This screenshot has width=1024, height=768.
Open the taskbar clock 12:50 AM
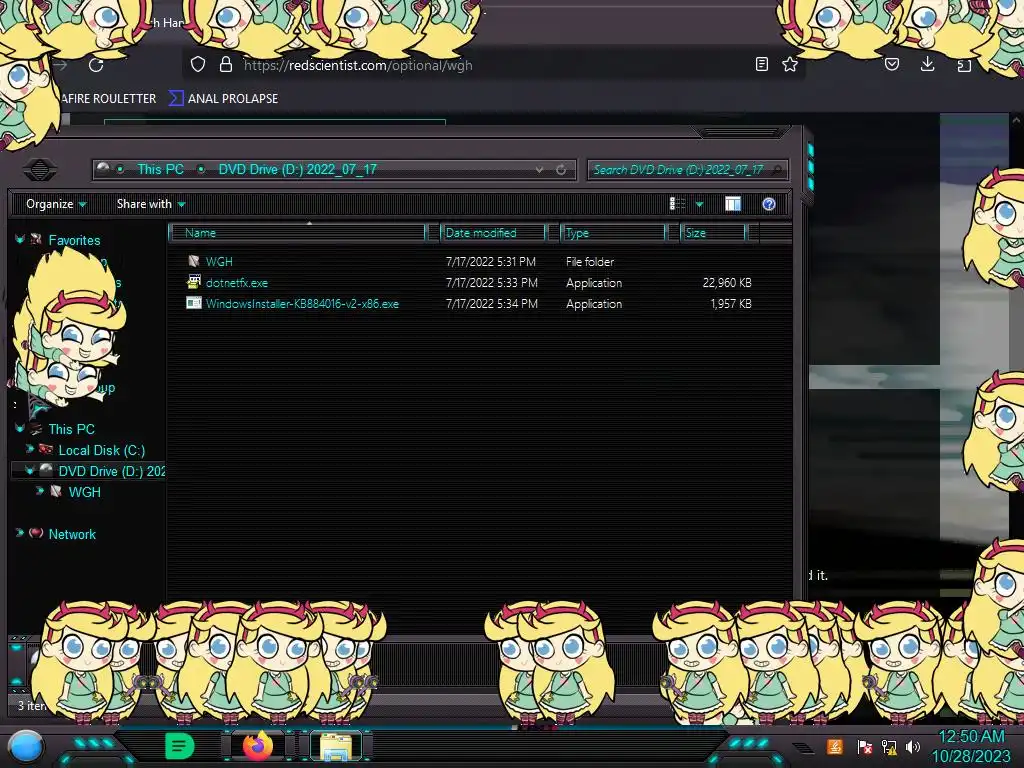[x=971, y=746]
